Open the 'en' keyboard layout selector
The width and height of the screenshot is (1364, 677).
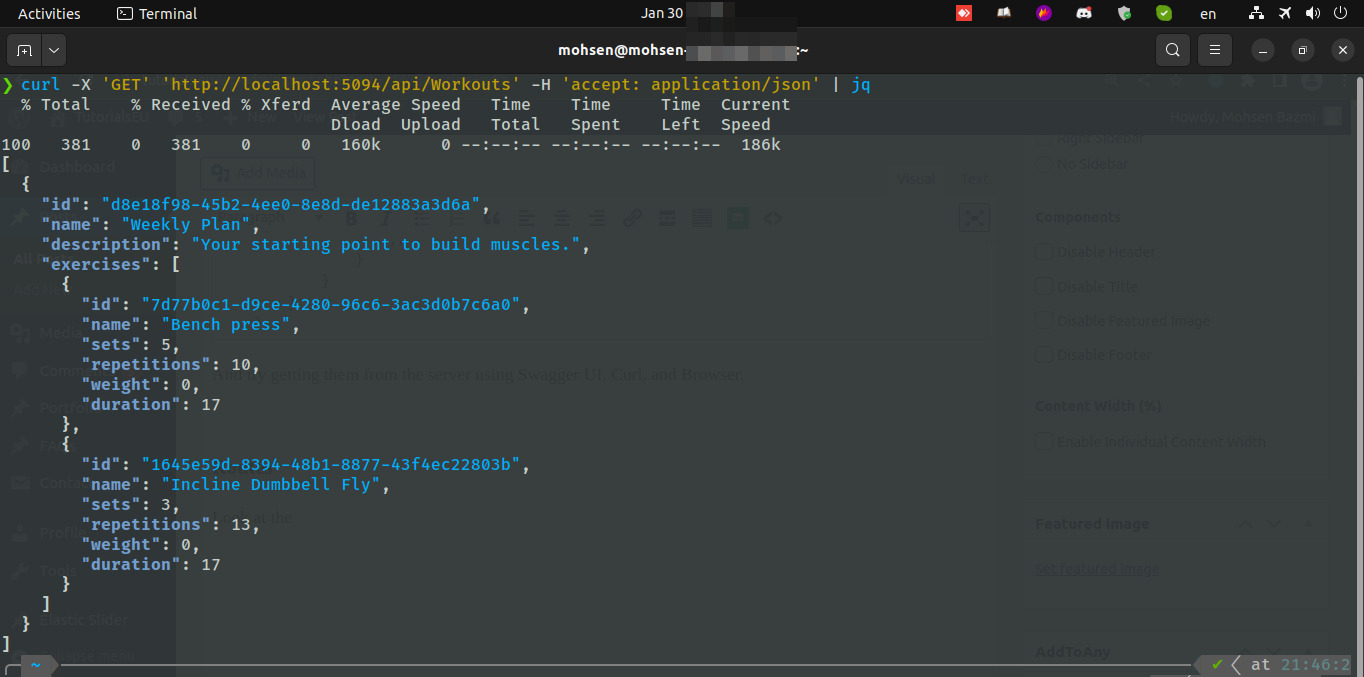pyautogui.click(x=1208, y=14)
